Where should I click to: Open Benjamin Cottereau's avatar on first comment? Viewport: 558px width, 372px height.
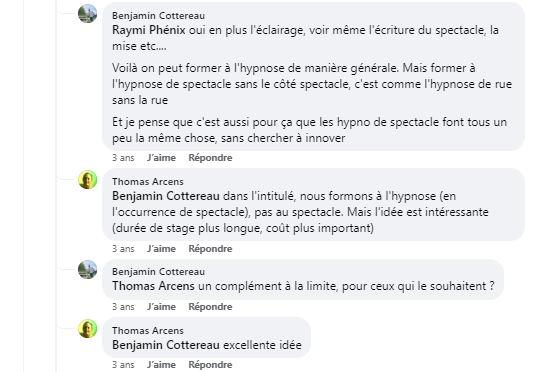pyautogui.click(x=88, y=14)
